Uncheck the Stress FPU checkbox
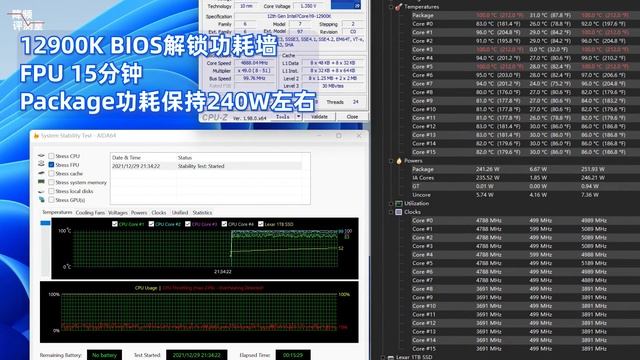This screenshot has width=640, height=360. point(51,164)
